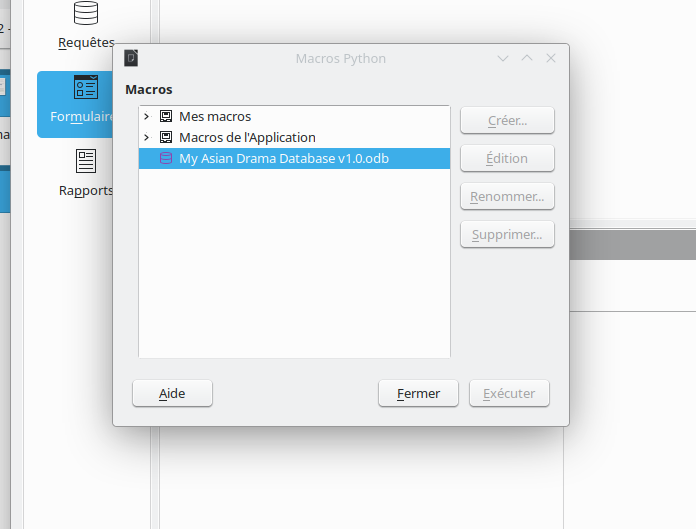
Task: Click the Créer... button
Action: coord(507,120)
